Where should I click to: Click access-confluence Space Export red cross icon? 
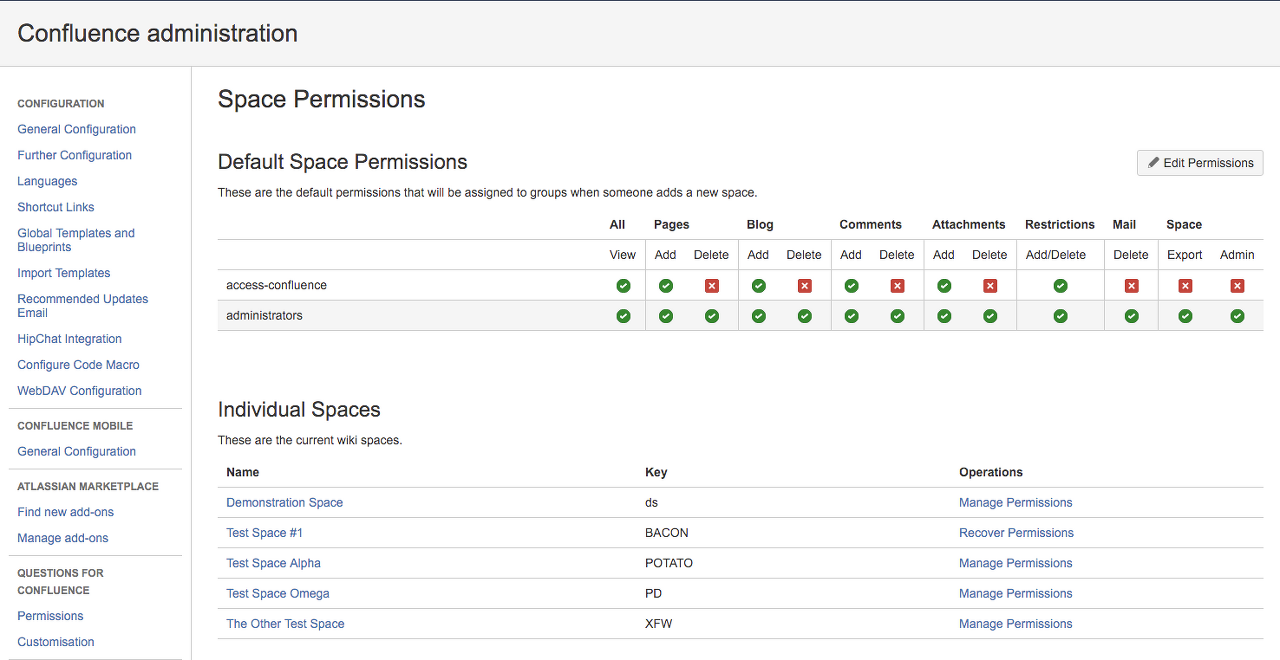tap(1185, 286)
